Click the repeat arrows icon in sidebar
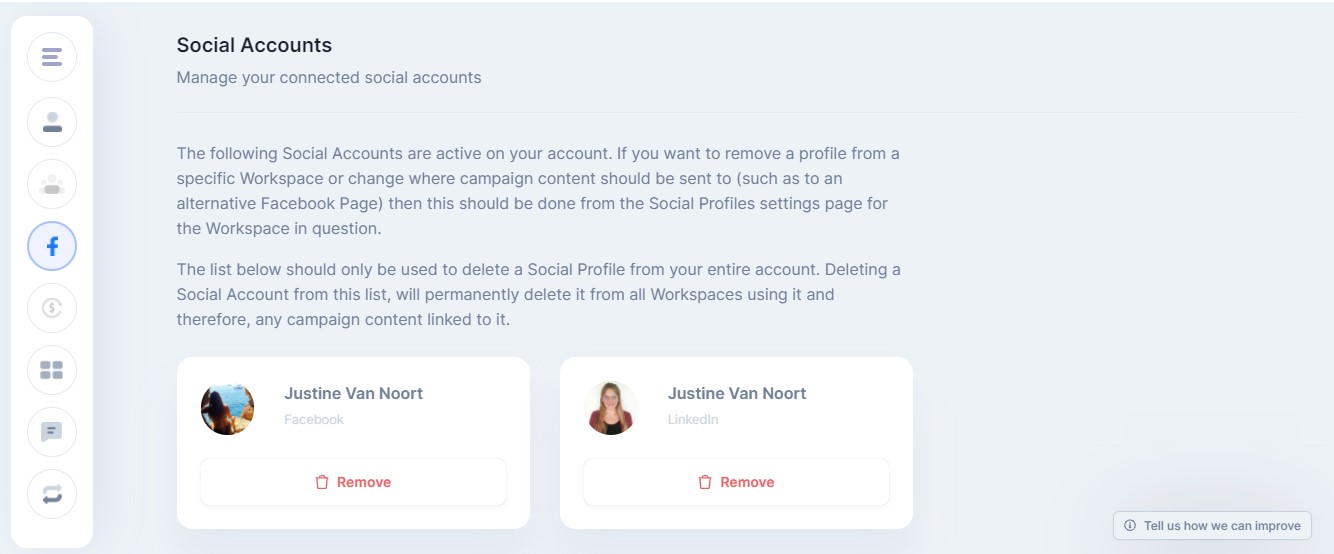The image size is (1334, 554). tap(52, 494)
